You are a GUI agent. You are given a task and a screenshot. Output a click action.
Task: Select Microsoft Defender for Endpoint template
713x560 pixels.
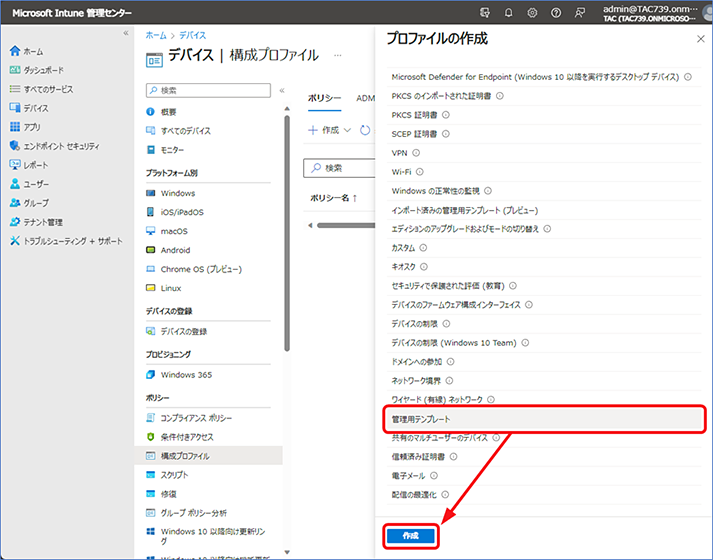pos(544,77)
